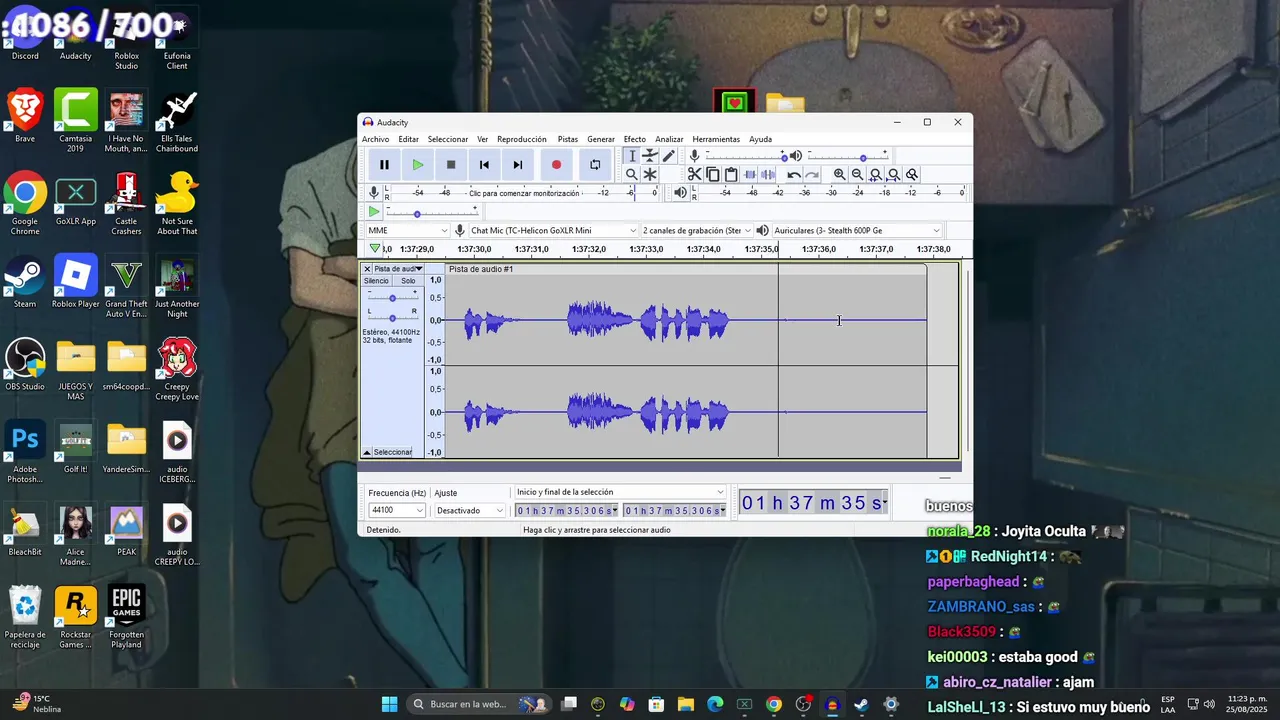
Task: Click the play-at-speed slider
Action: pyautogui.click(x=432, y=212)
